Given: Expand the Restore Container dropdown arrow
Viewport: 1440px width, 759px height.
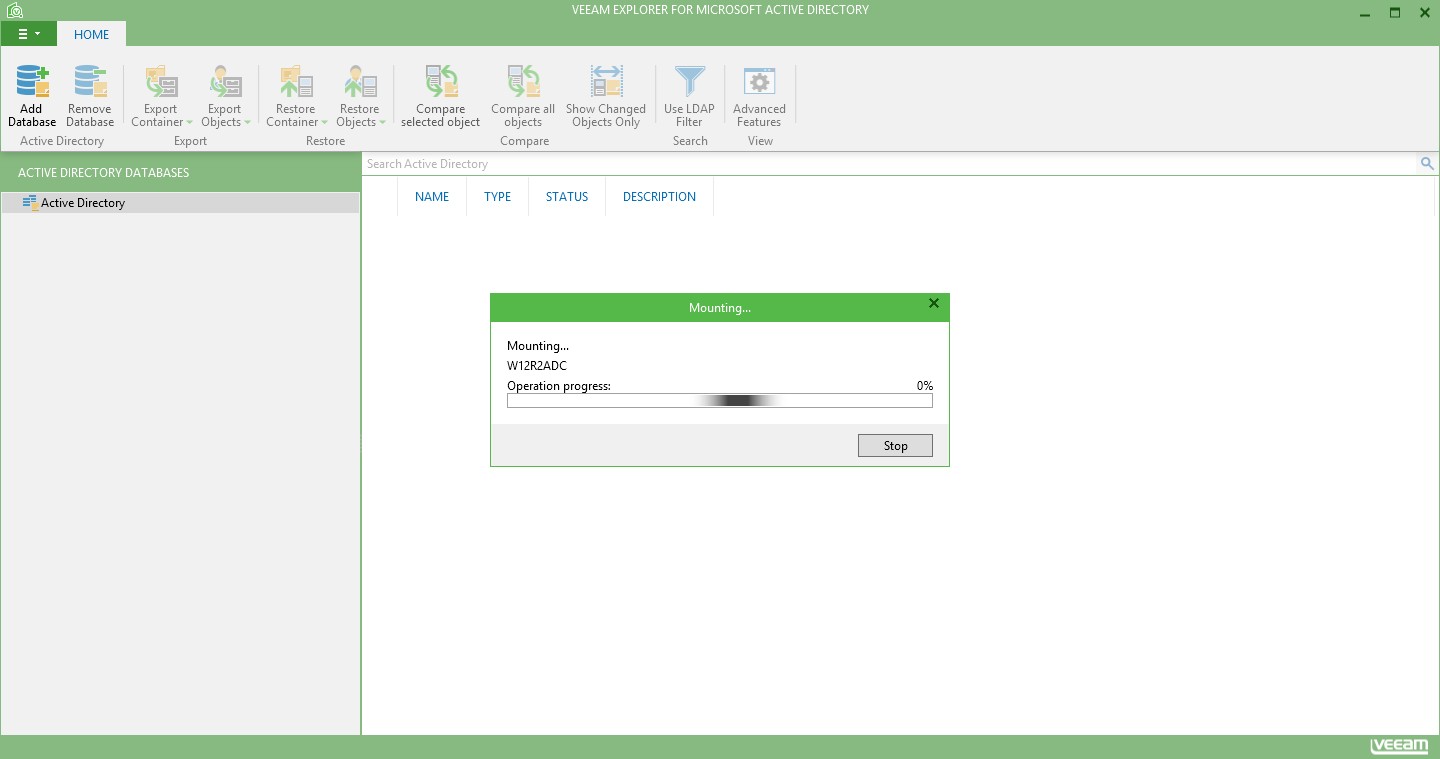Looking at the screenshot, I should point(324,123).
